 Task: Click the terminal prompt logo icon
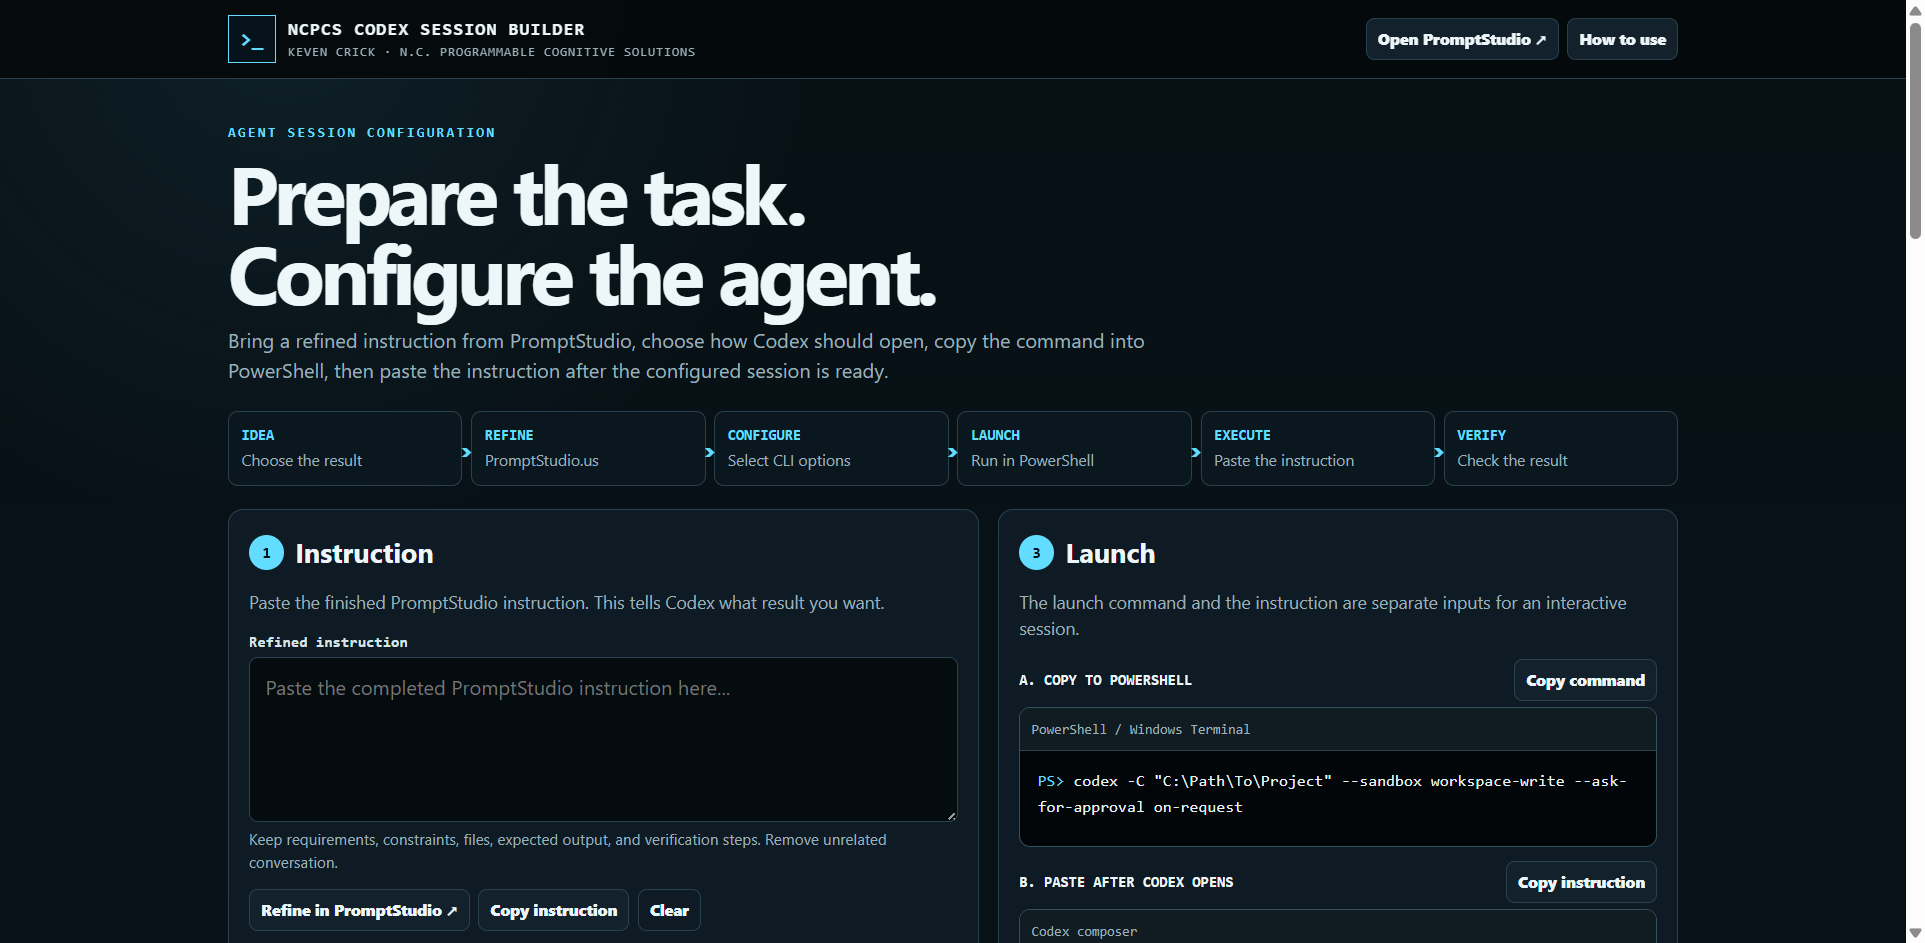(x=251, y=39)
